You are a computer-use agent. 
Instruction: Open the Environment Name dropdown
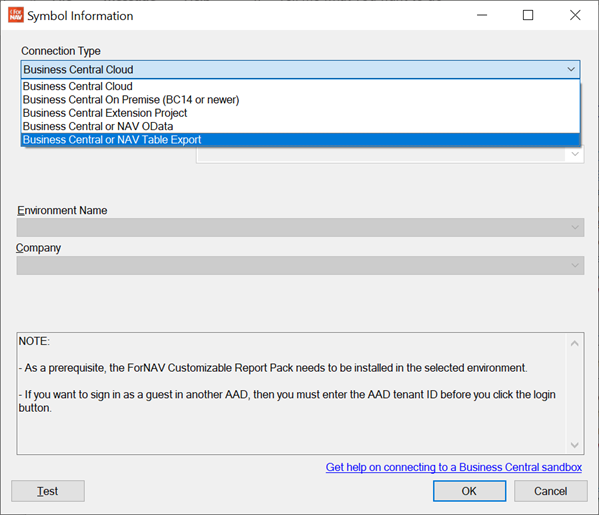click(300, 227)
